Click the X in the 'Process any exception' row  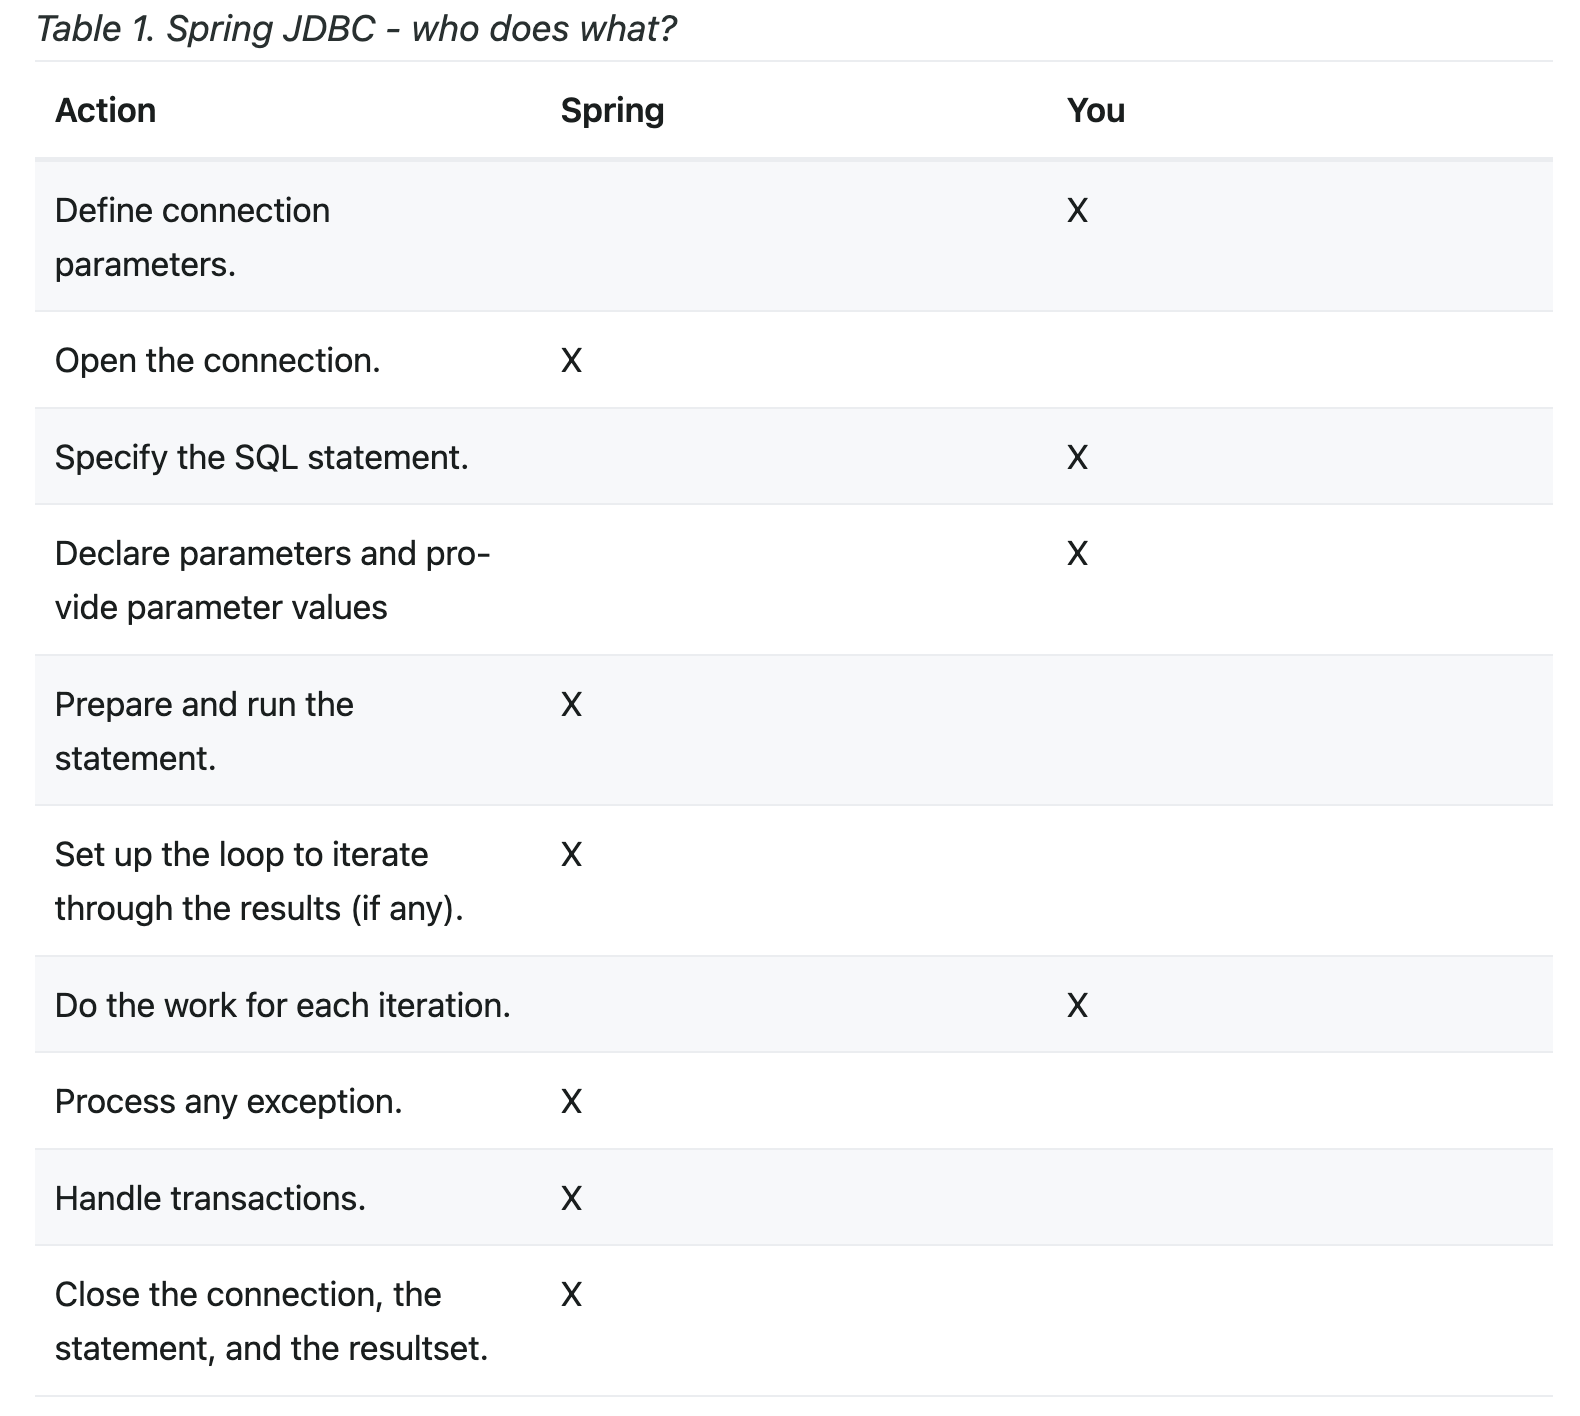571,1102
